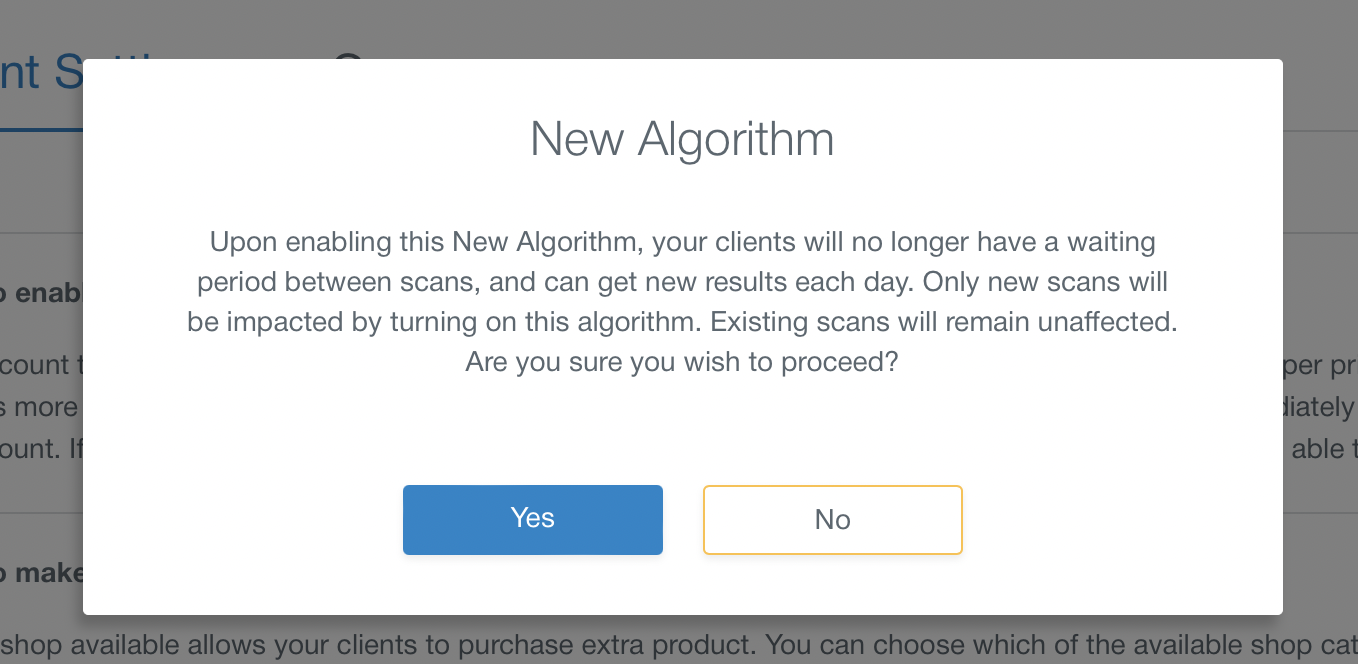Click the blue underline beneath Account Settings tab

tap(41, 129)
